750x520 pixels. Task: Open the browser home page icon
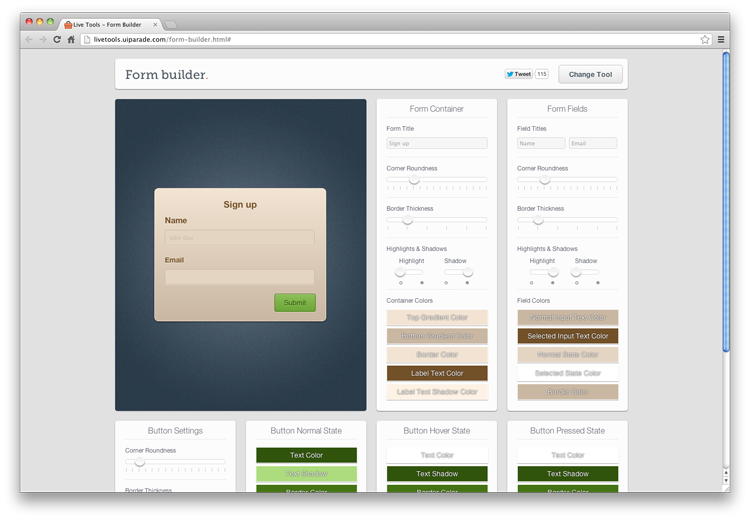tap(71, 39)
